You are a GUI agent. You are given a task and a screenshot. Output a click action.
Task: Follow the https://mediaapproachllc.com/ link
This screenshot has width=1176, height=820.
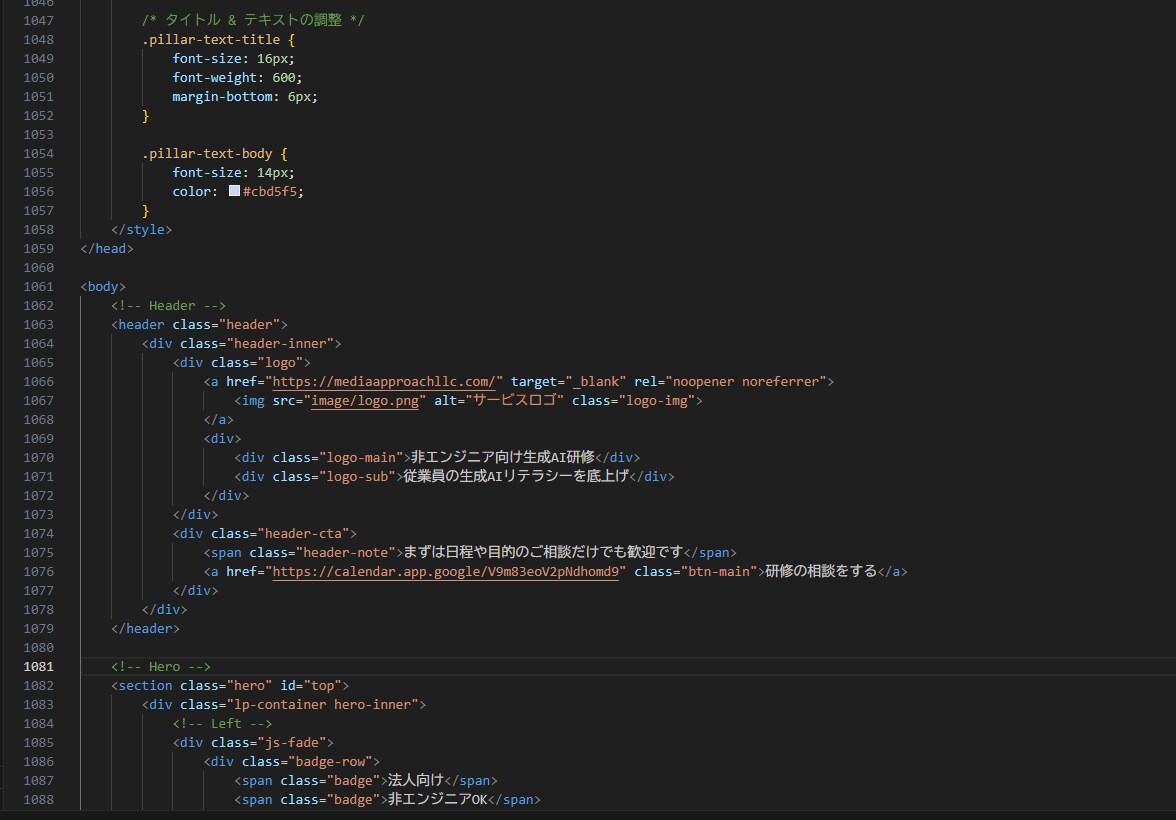tap(383, 381)
